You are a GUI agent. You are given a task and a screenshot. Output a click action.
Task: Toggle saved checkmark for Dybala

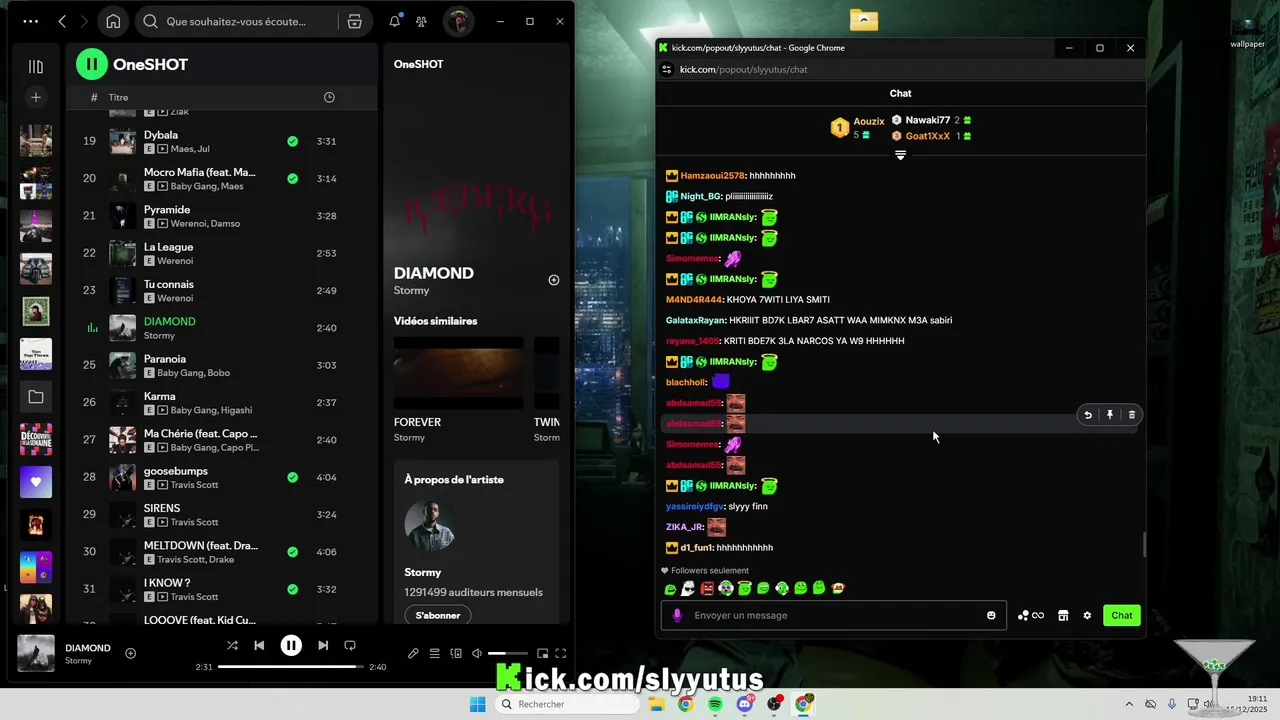(x=292, y=141)
